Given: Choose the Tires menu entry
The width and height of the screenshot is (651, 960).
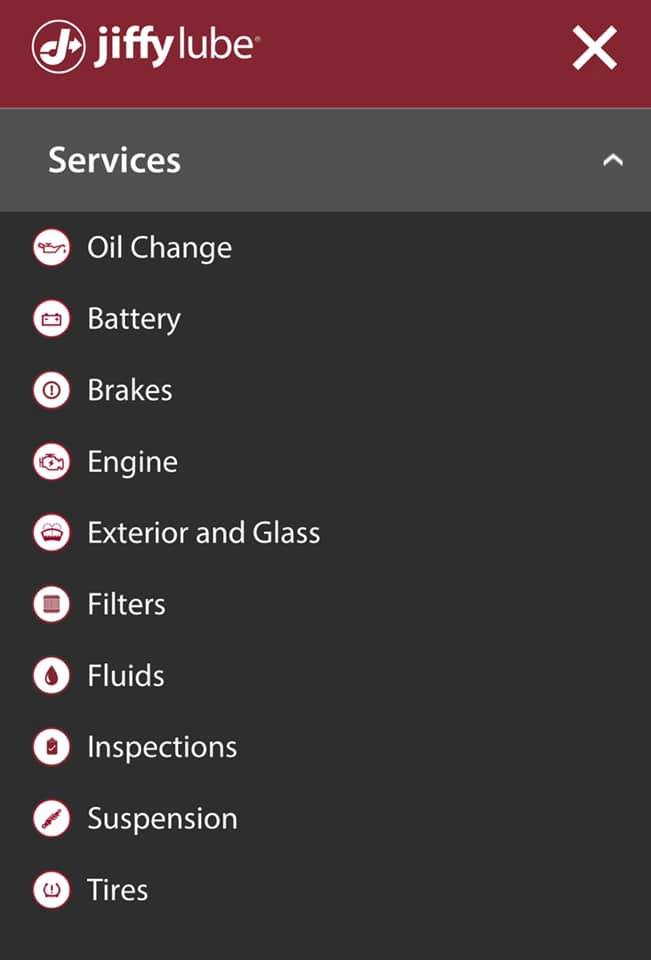Looking at the screenshot, I should (x=118, y=890).
